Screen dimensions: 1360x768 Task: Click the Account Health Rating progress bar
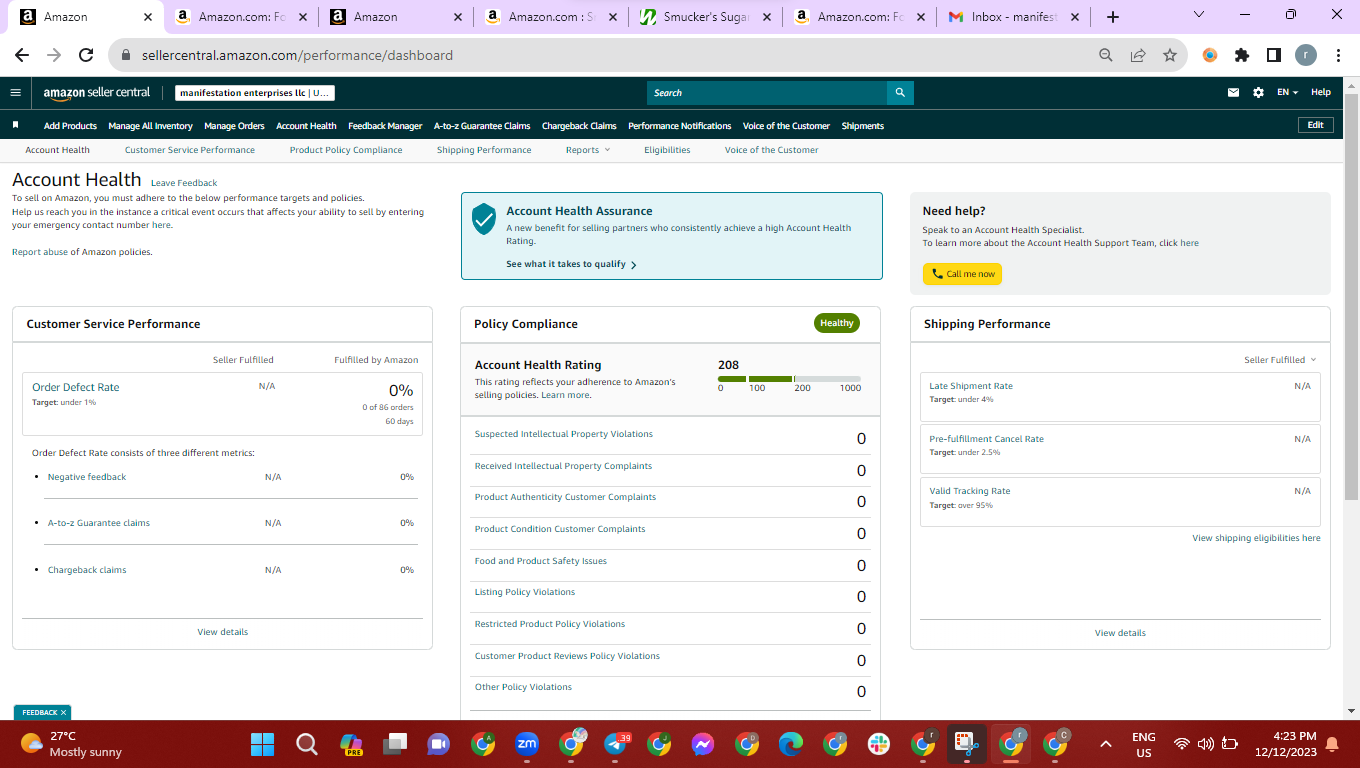[789, 379]
